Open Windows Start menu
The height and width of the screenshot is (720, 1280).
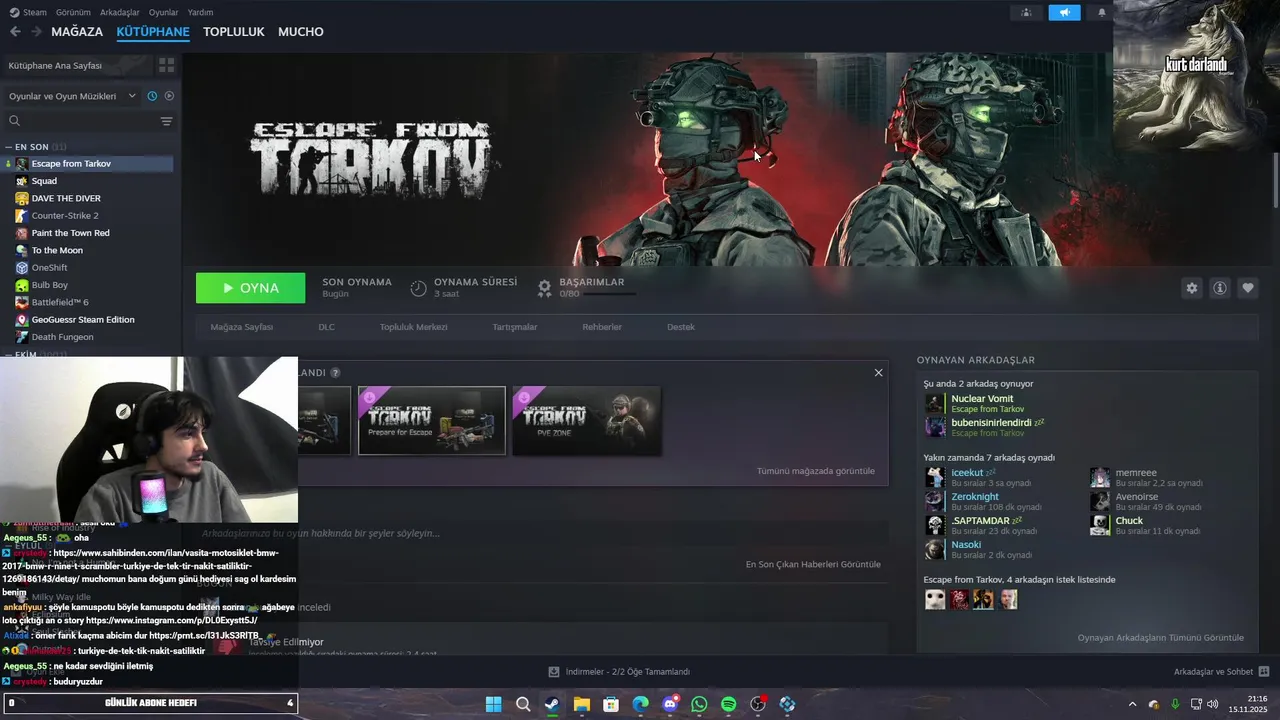point(493,704)
